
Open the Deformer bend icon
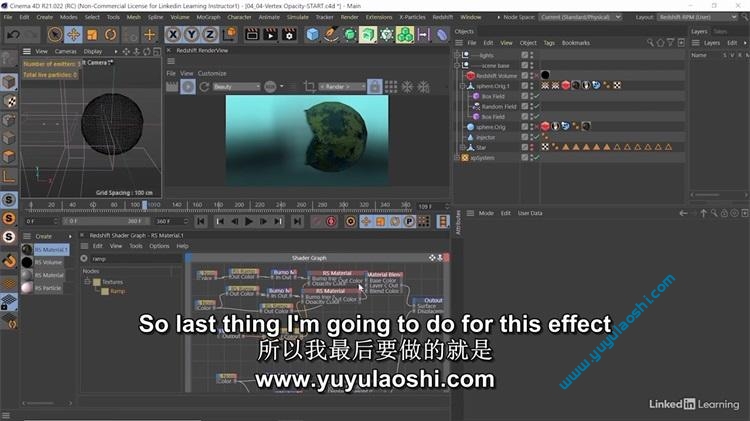click(442, 34)
